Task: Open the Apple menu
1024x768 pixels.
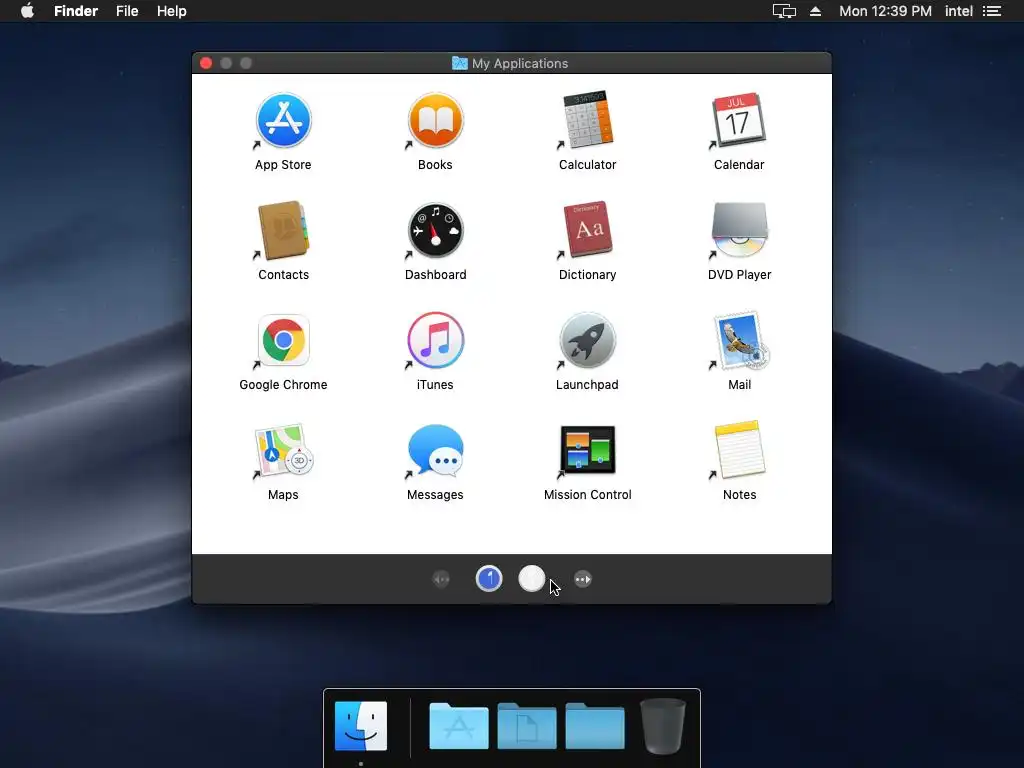Action: point(27,11)
